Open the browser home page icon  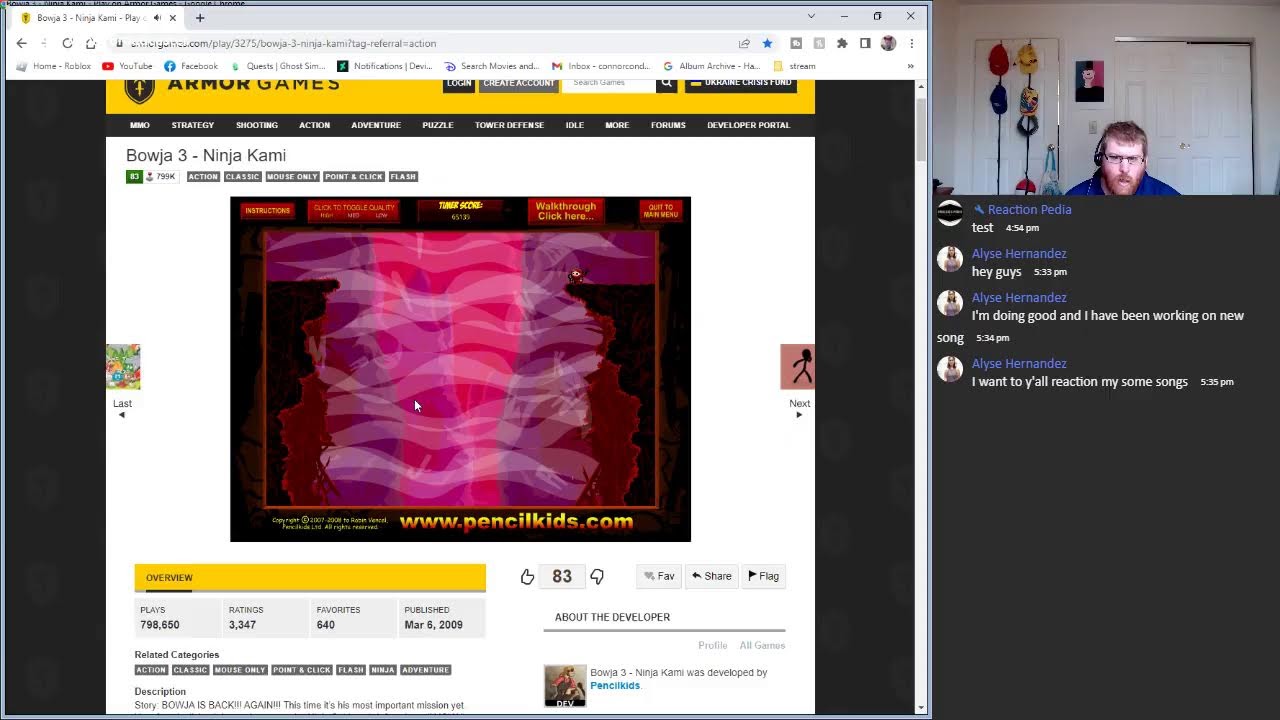(x=91, y=43)
